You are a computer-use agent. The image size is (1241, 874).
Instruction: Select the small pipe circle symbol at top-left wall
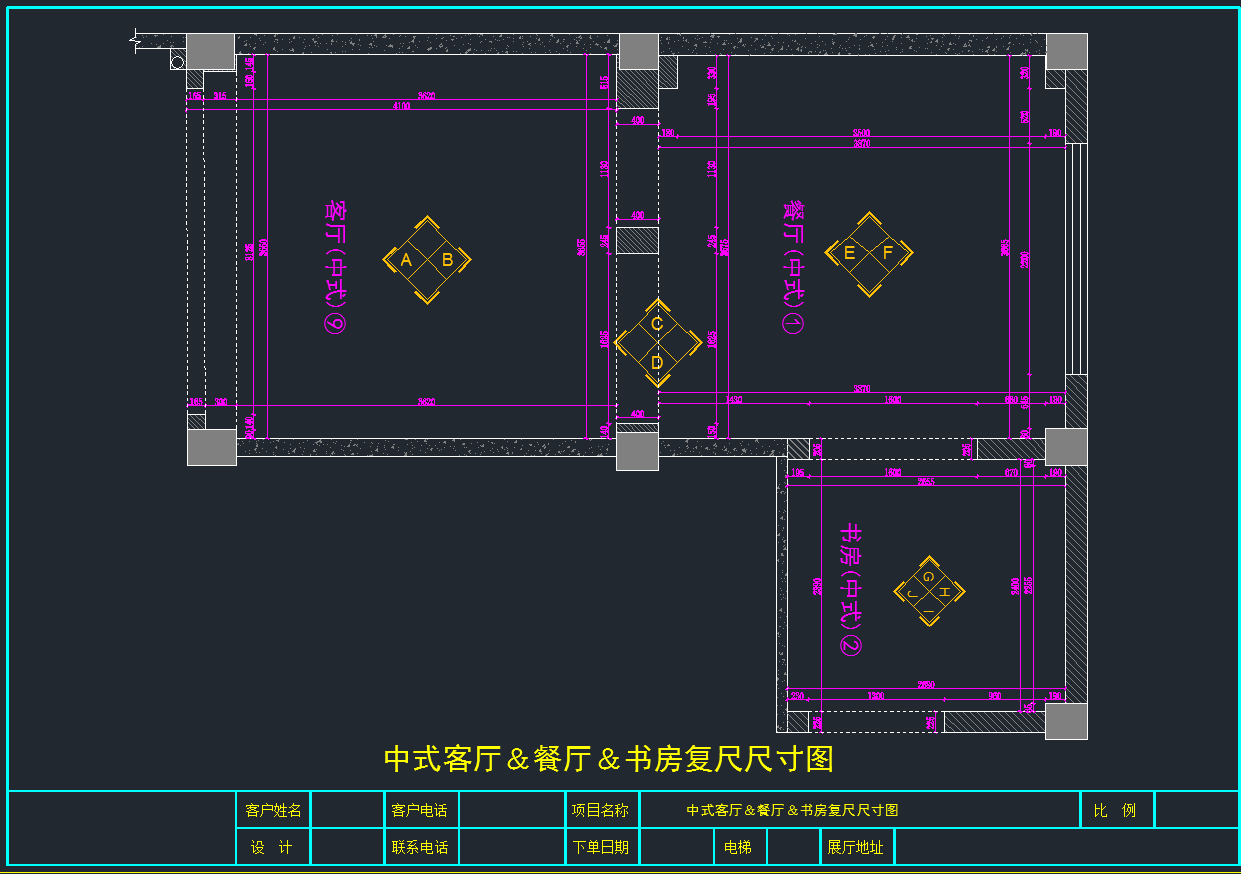[x=177, y=63]
